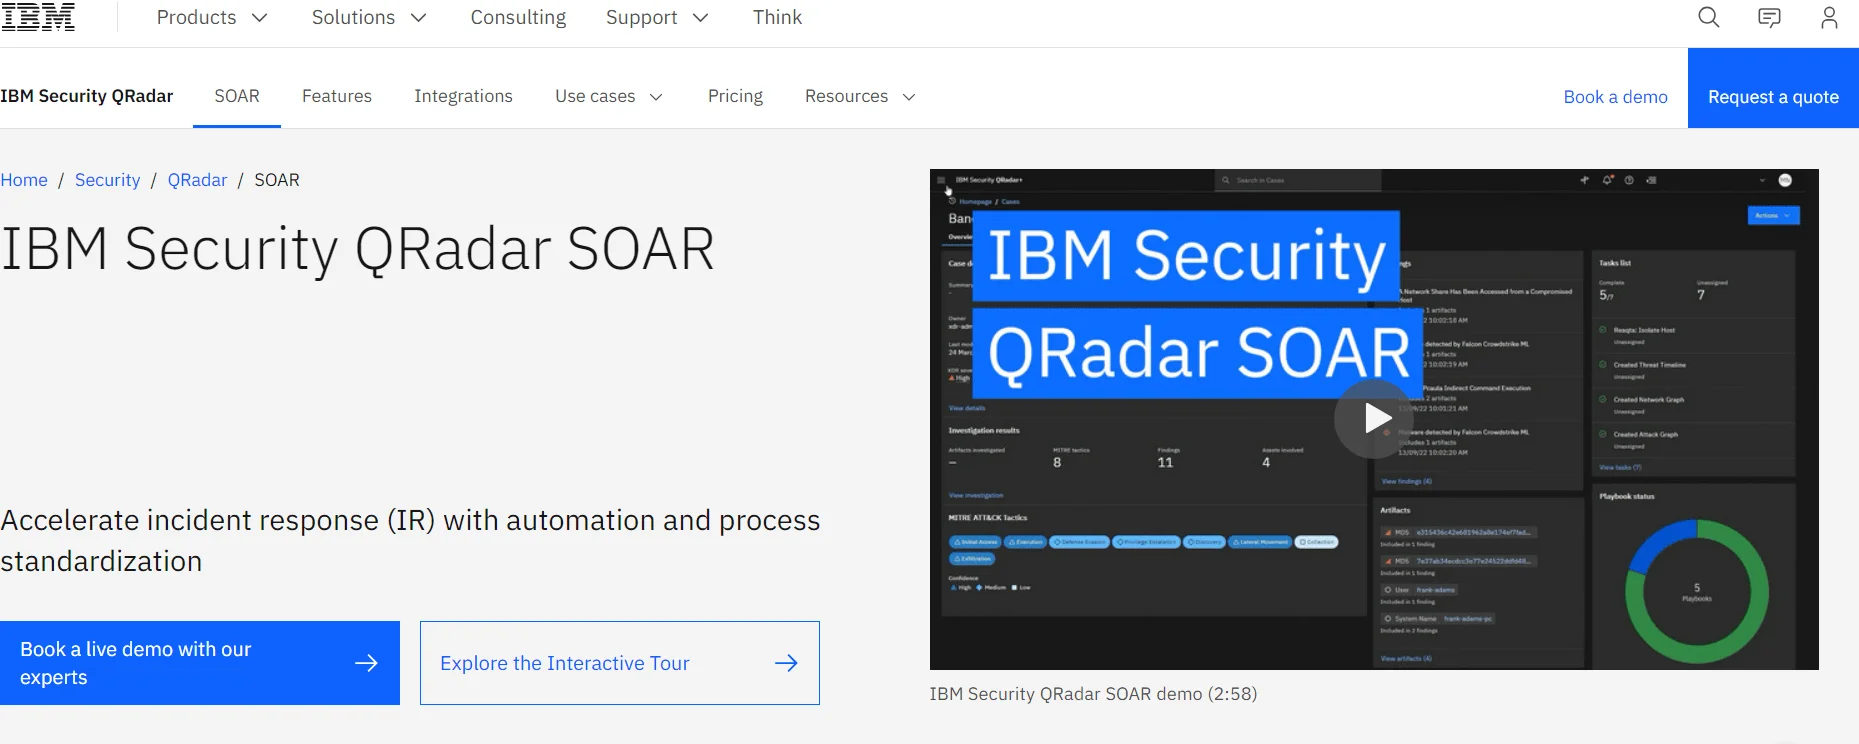The image size is (1859, 744).
Task: Click IBM Security QRadar title link
Action: point(87,96)
